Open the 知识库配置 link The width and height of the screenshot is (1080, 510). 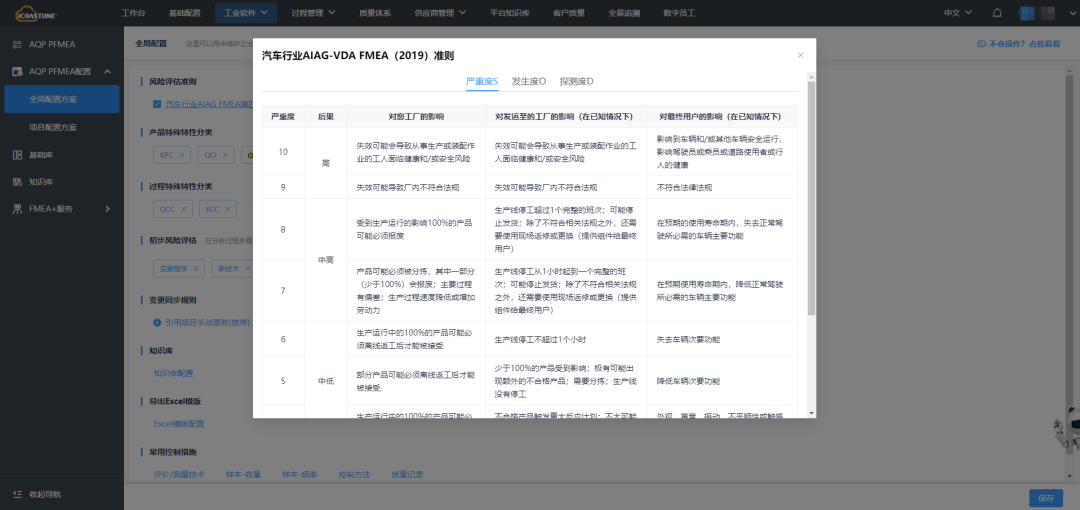(x=174, y=374)
